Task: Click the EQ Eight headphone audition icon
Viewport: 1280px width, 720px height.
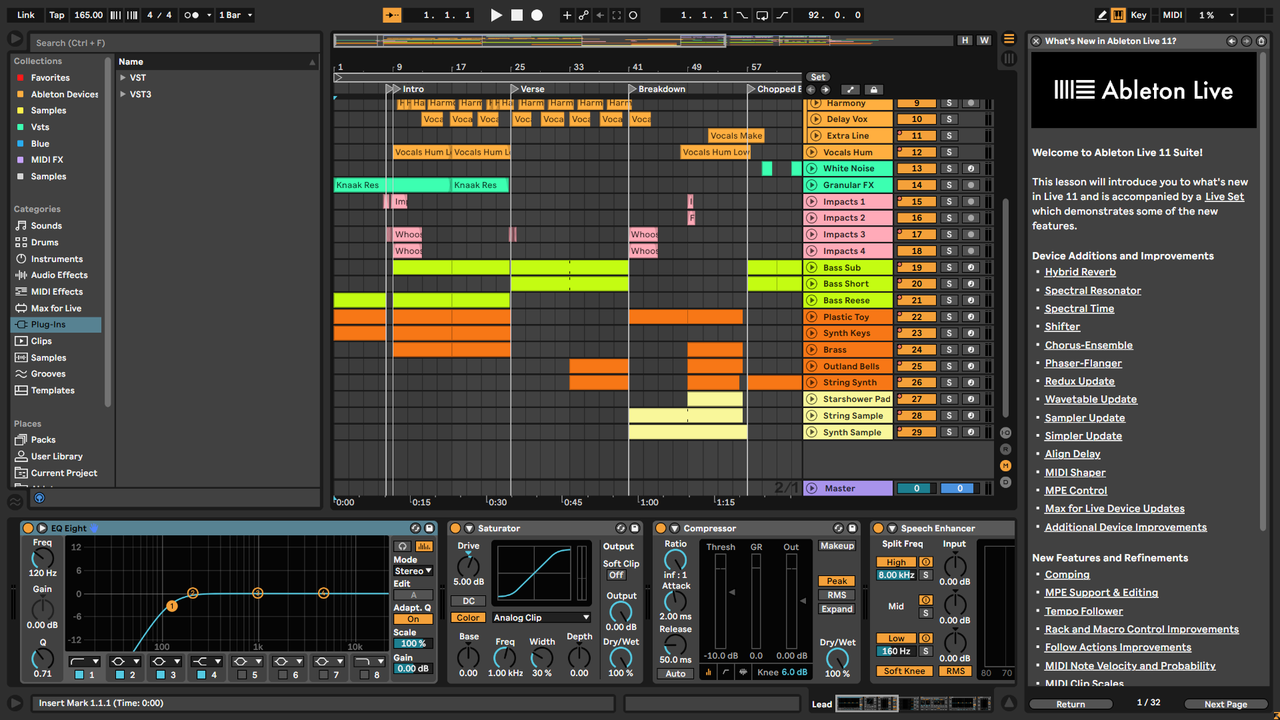Action: pyautogui.click(x=402, y=546)
